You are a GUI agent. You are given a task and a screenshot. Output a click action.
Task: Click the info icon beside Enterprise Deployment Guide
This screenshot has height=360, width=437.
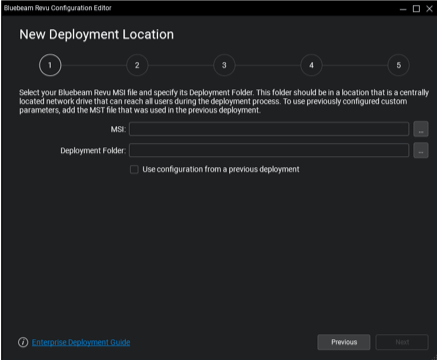point(23,342)
